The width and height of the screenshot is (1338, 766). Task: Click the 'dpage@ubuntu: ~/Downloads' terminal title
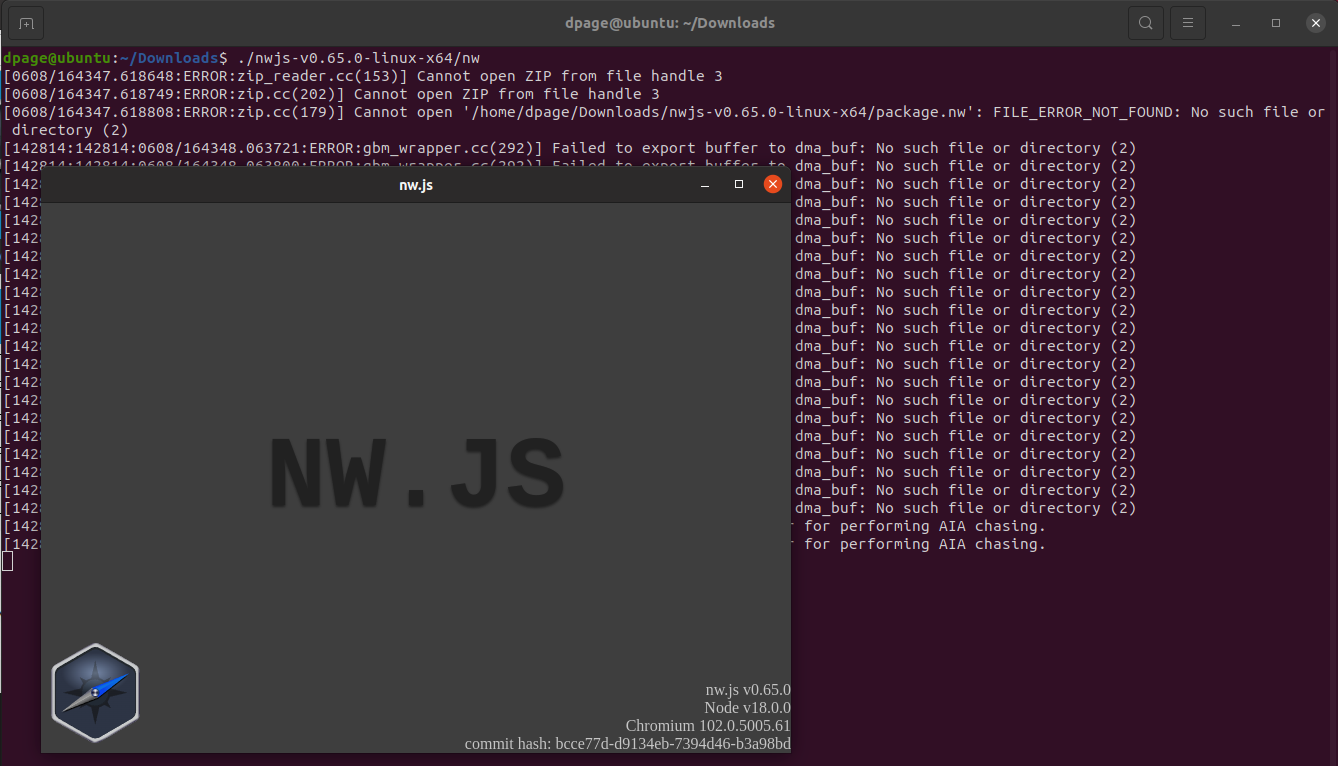coord(669,23)
